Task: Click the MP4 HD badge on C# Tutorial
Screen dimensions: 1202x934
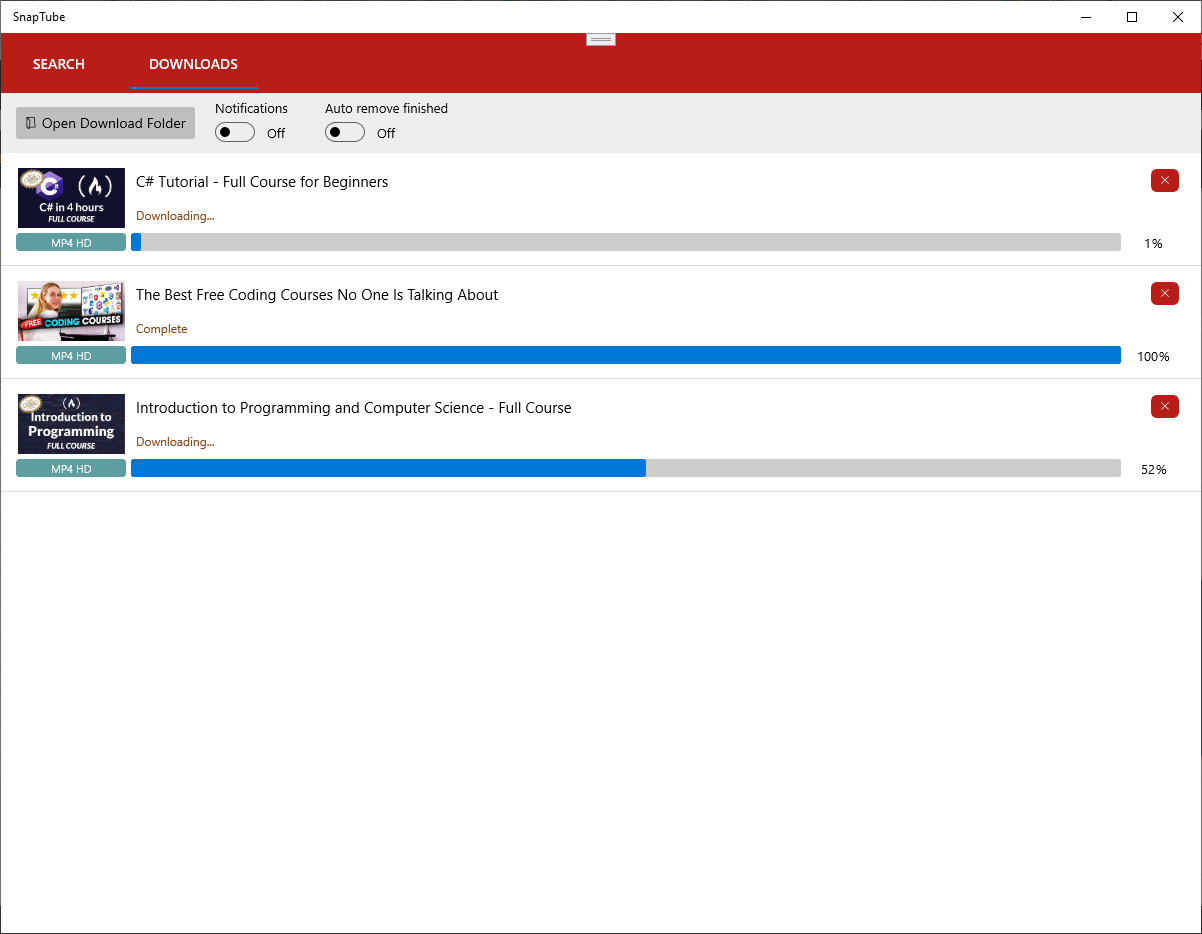Action: pyautogui.click(x=70, y=241)
